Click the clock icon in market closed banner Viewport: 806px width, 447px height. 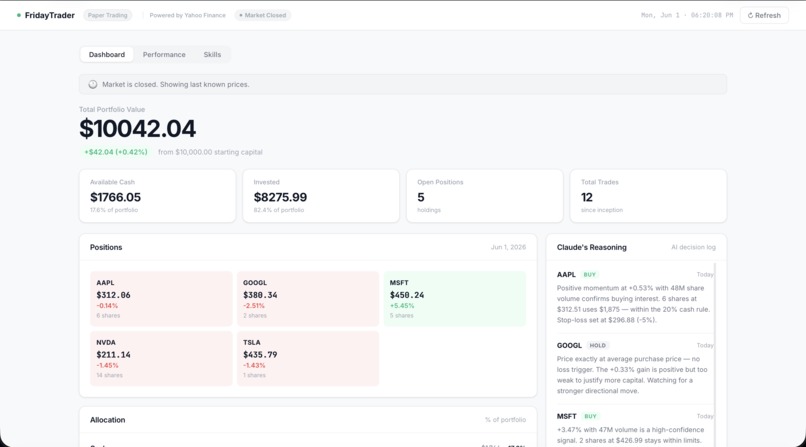pyautogui.click(x=93, y=84)
